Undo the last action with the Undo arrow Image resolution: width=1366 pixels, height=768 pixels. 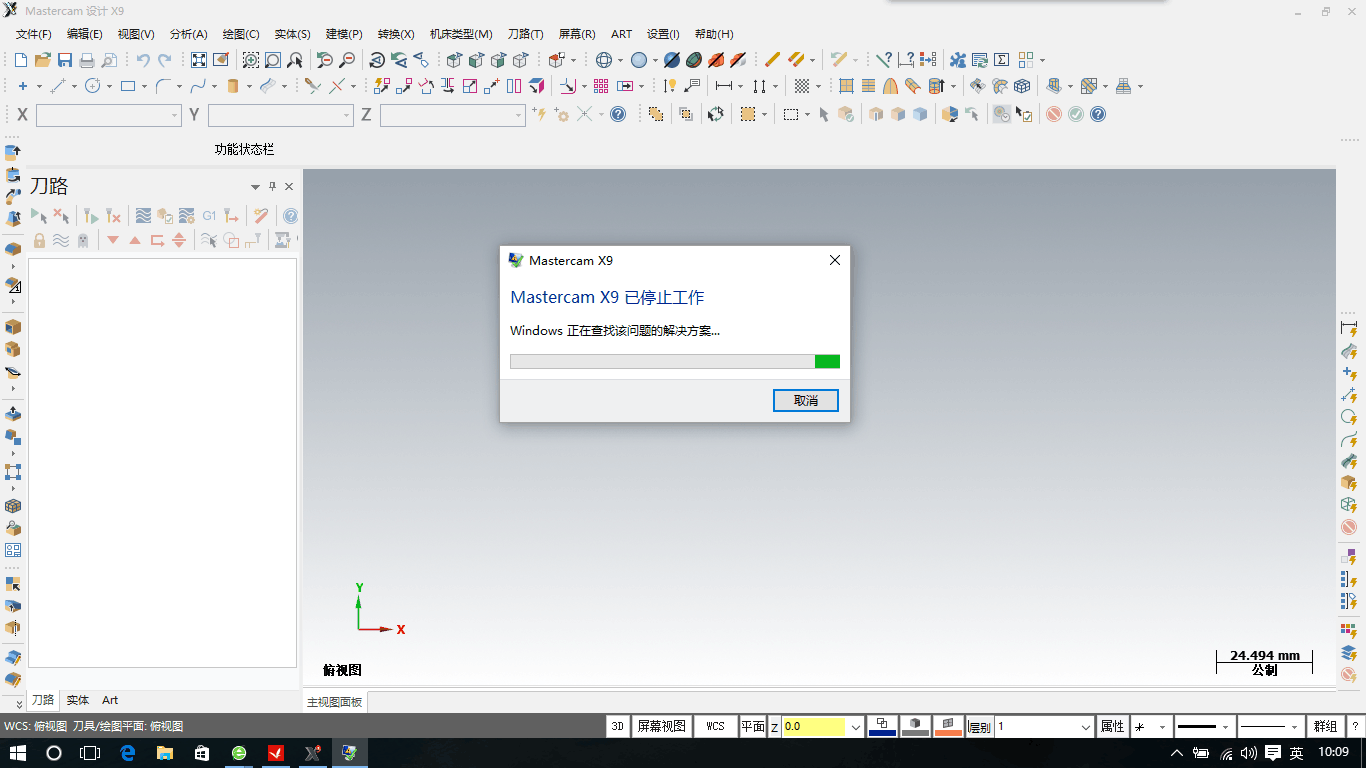click(143, 60)
